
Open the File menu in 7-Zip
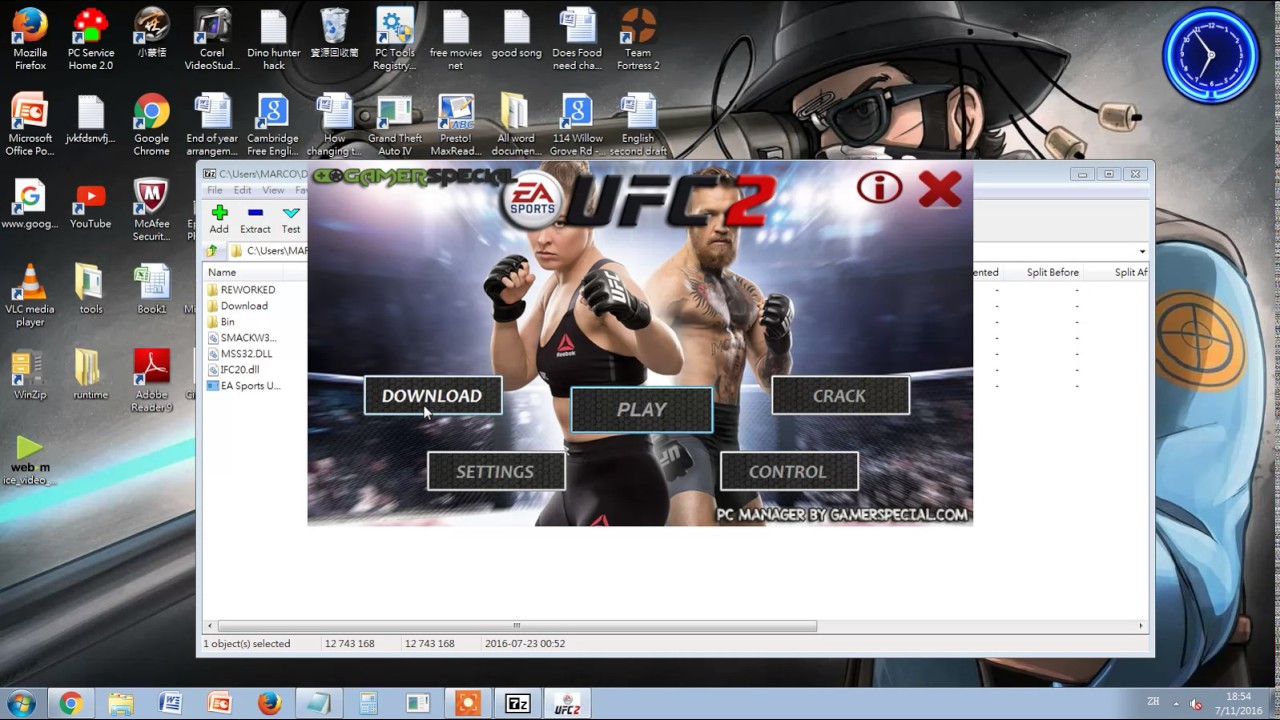coord(214,190)
